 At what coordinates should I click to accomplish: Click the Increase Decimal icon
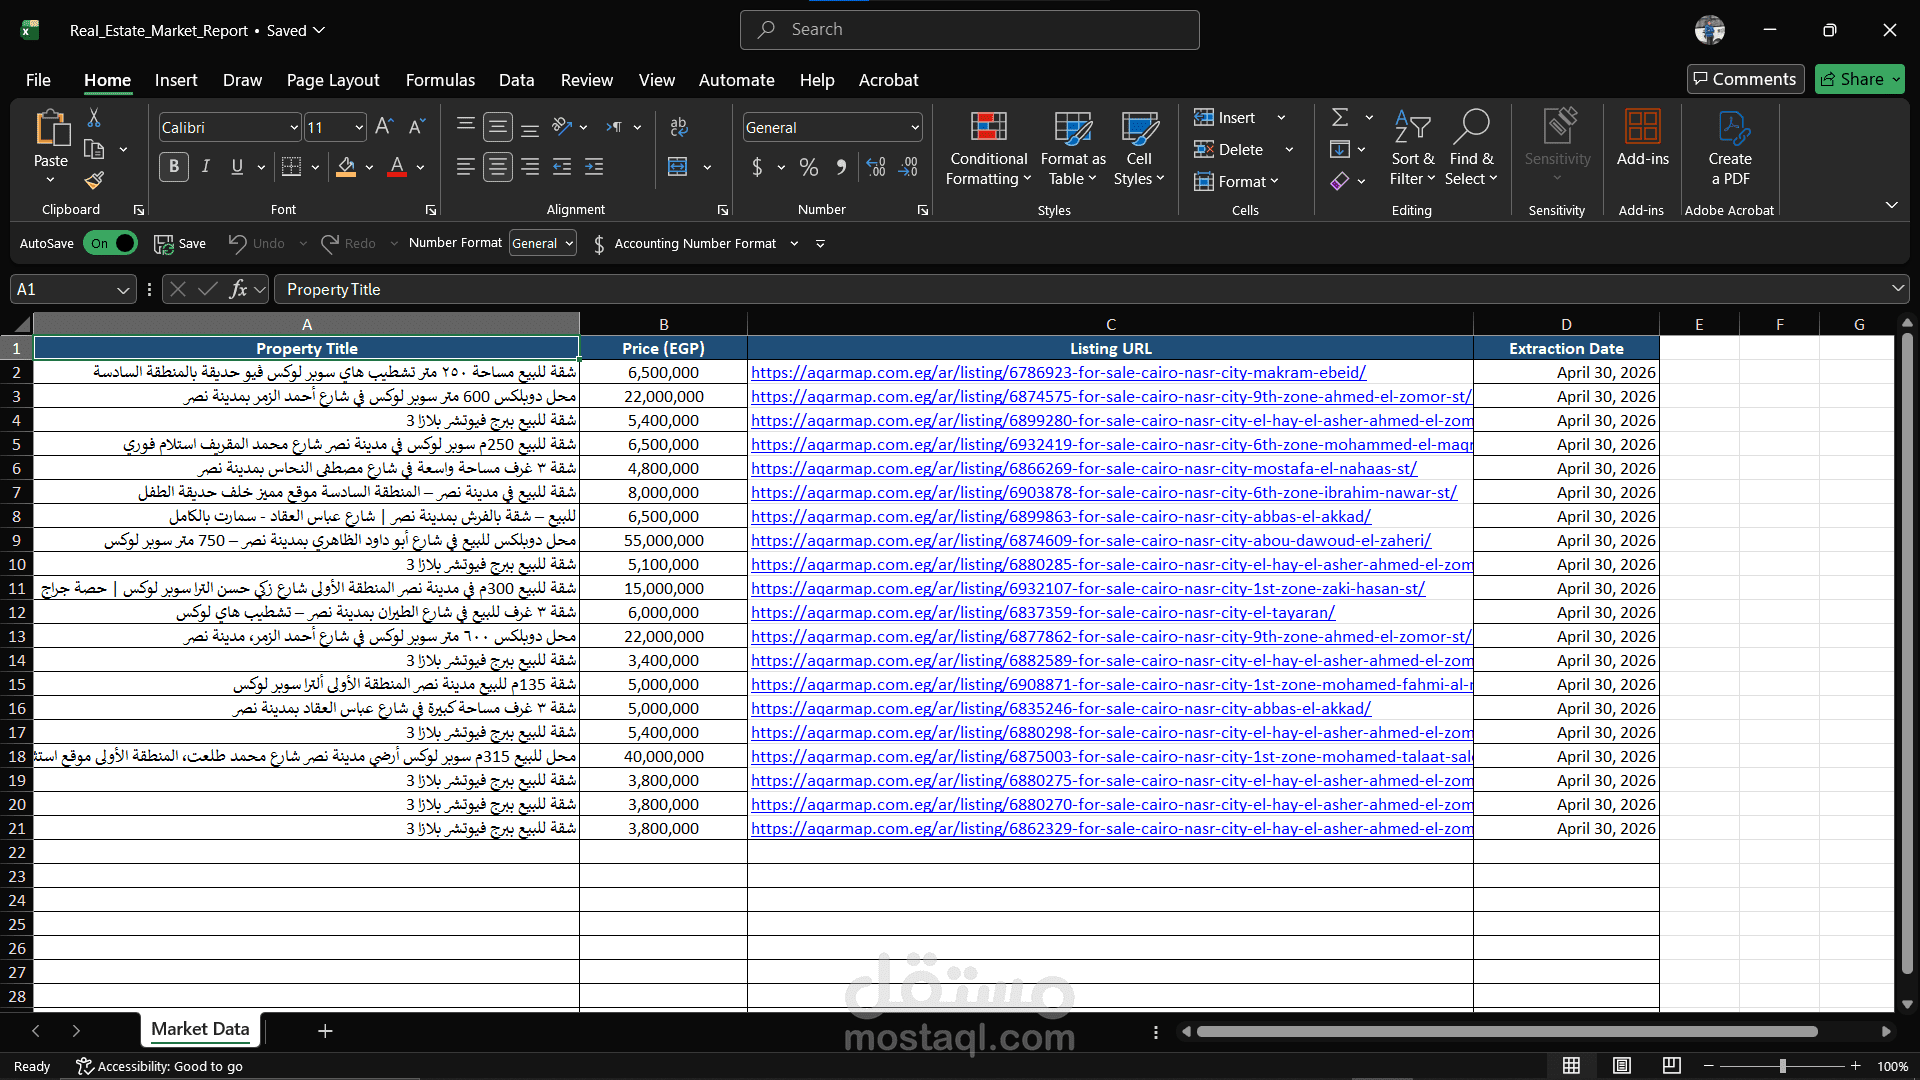[876, 167]
